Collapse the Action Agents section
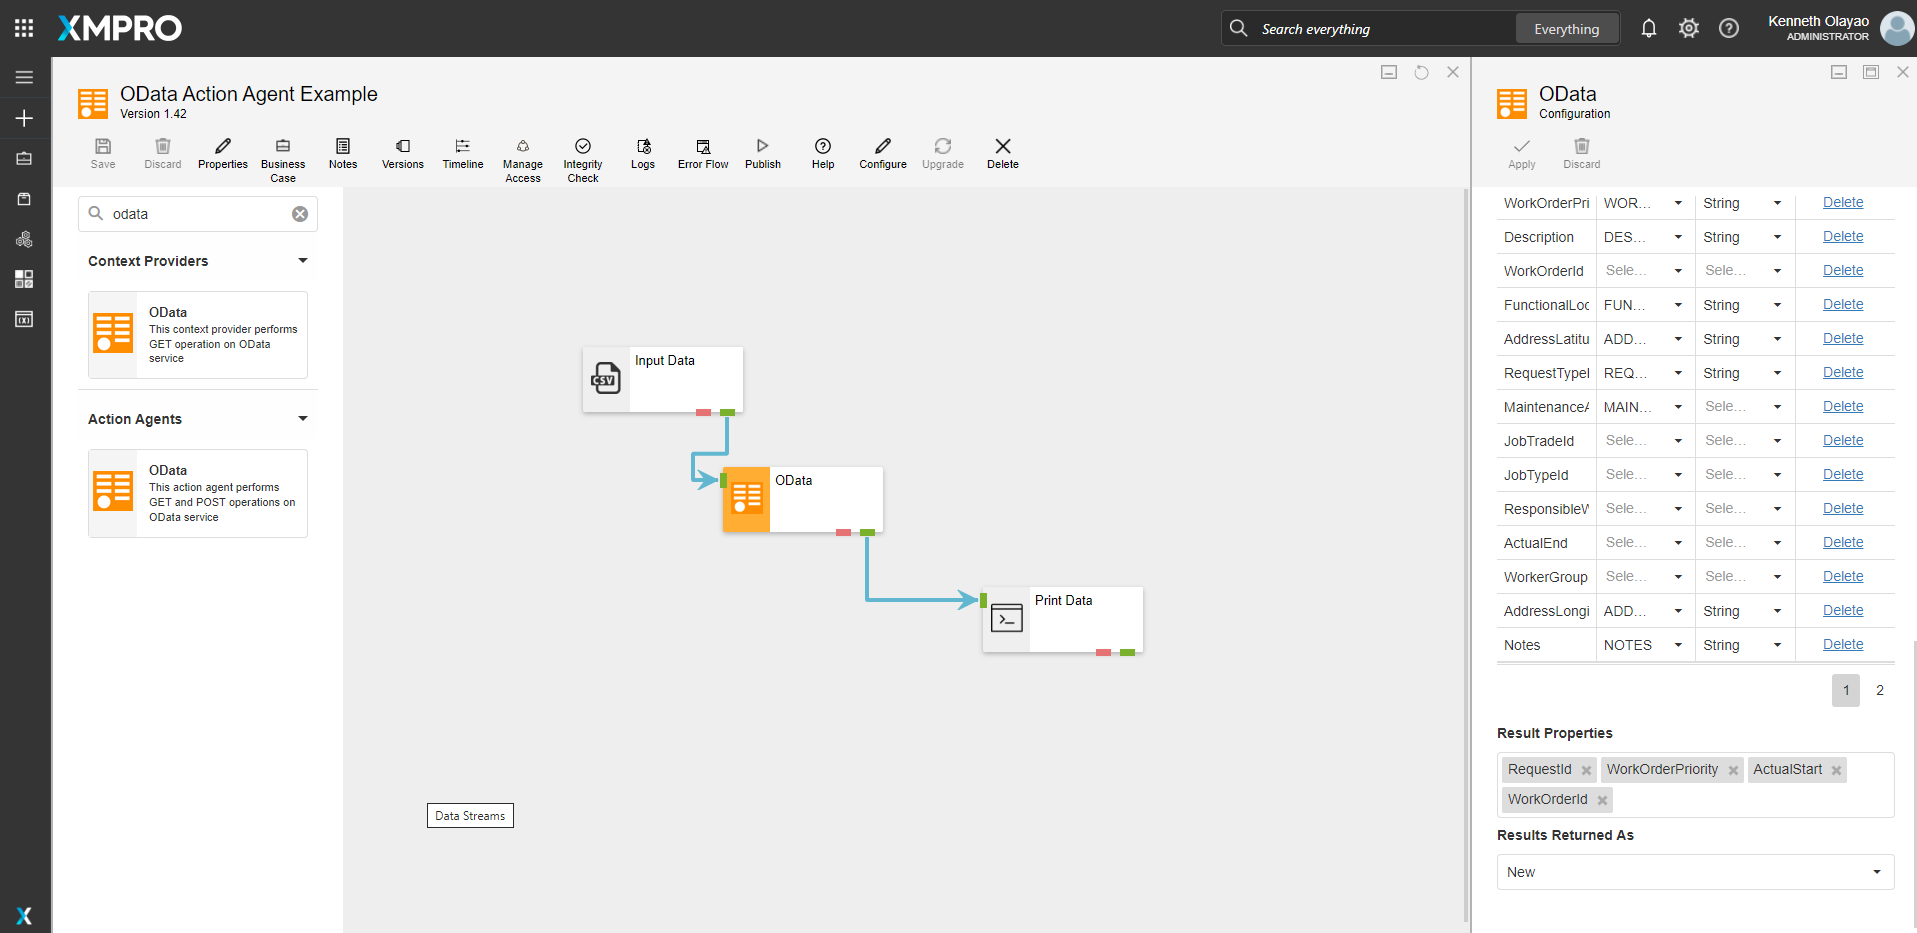Viewport: 1917px width, 933px height. click(302, 419)
